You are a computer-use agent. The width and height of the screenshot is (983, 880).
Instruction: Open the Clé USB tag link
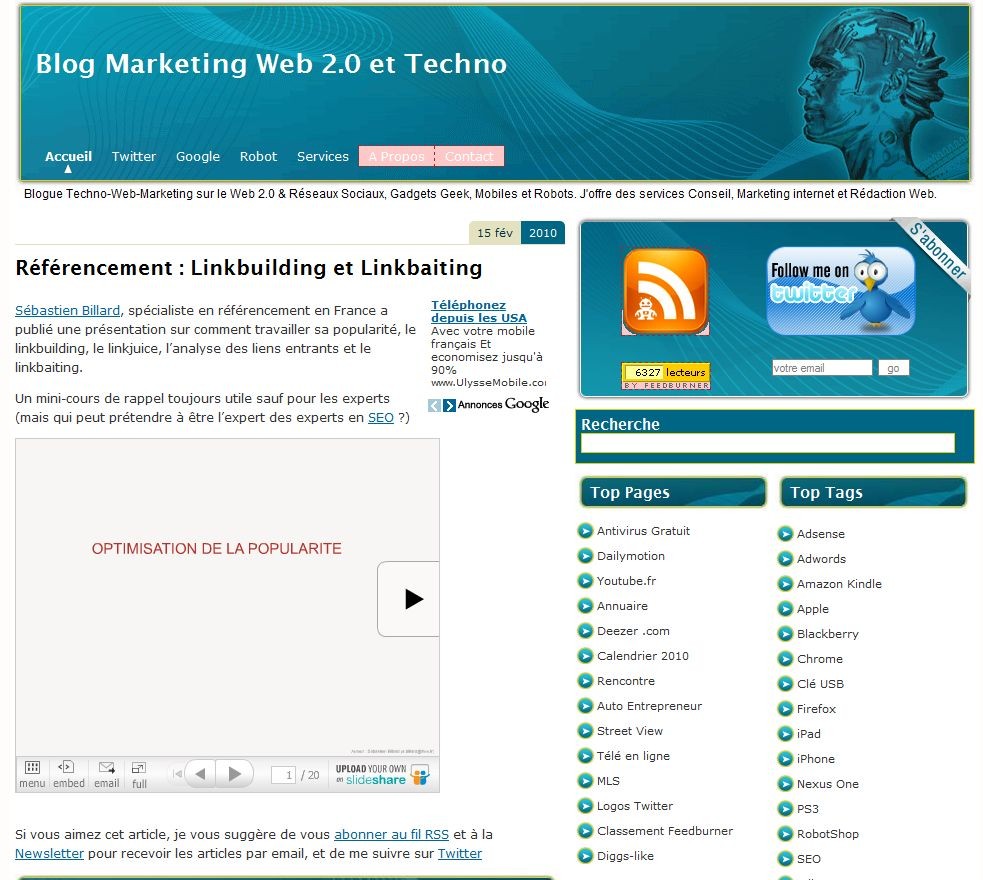tap(820, 684)
